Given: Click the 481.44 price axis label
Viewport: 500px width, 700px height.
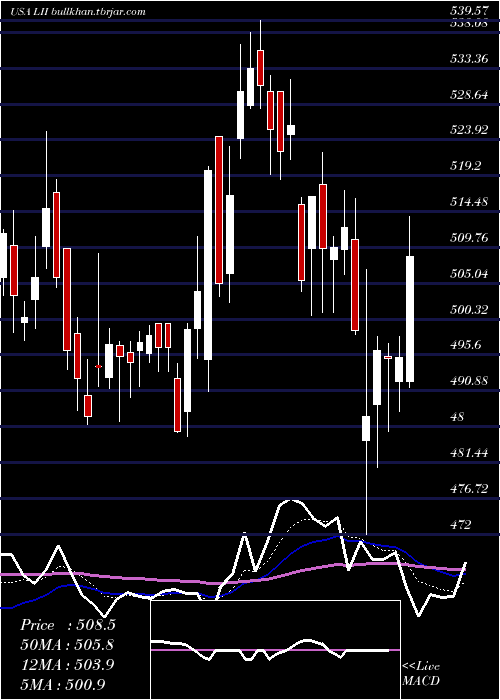Looking at the screenshot, I should tap(469, 453).
